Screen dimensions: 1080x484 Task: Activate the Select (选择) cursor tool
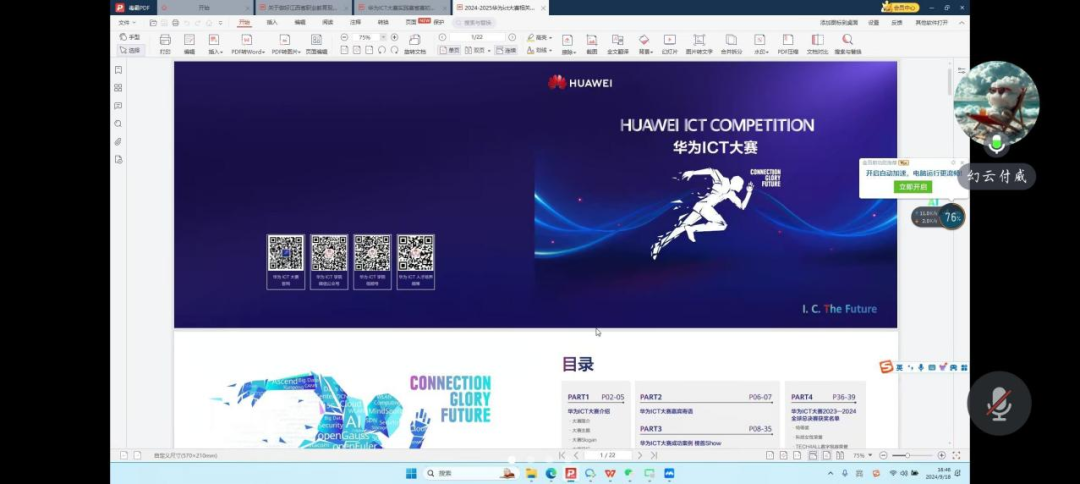129,50
